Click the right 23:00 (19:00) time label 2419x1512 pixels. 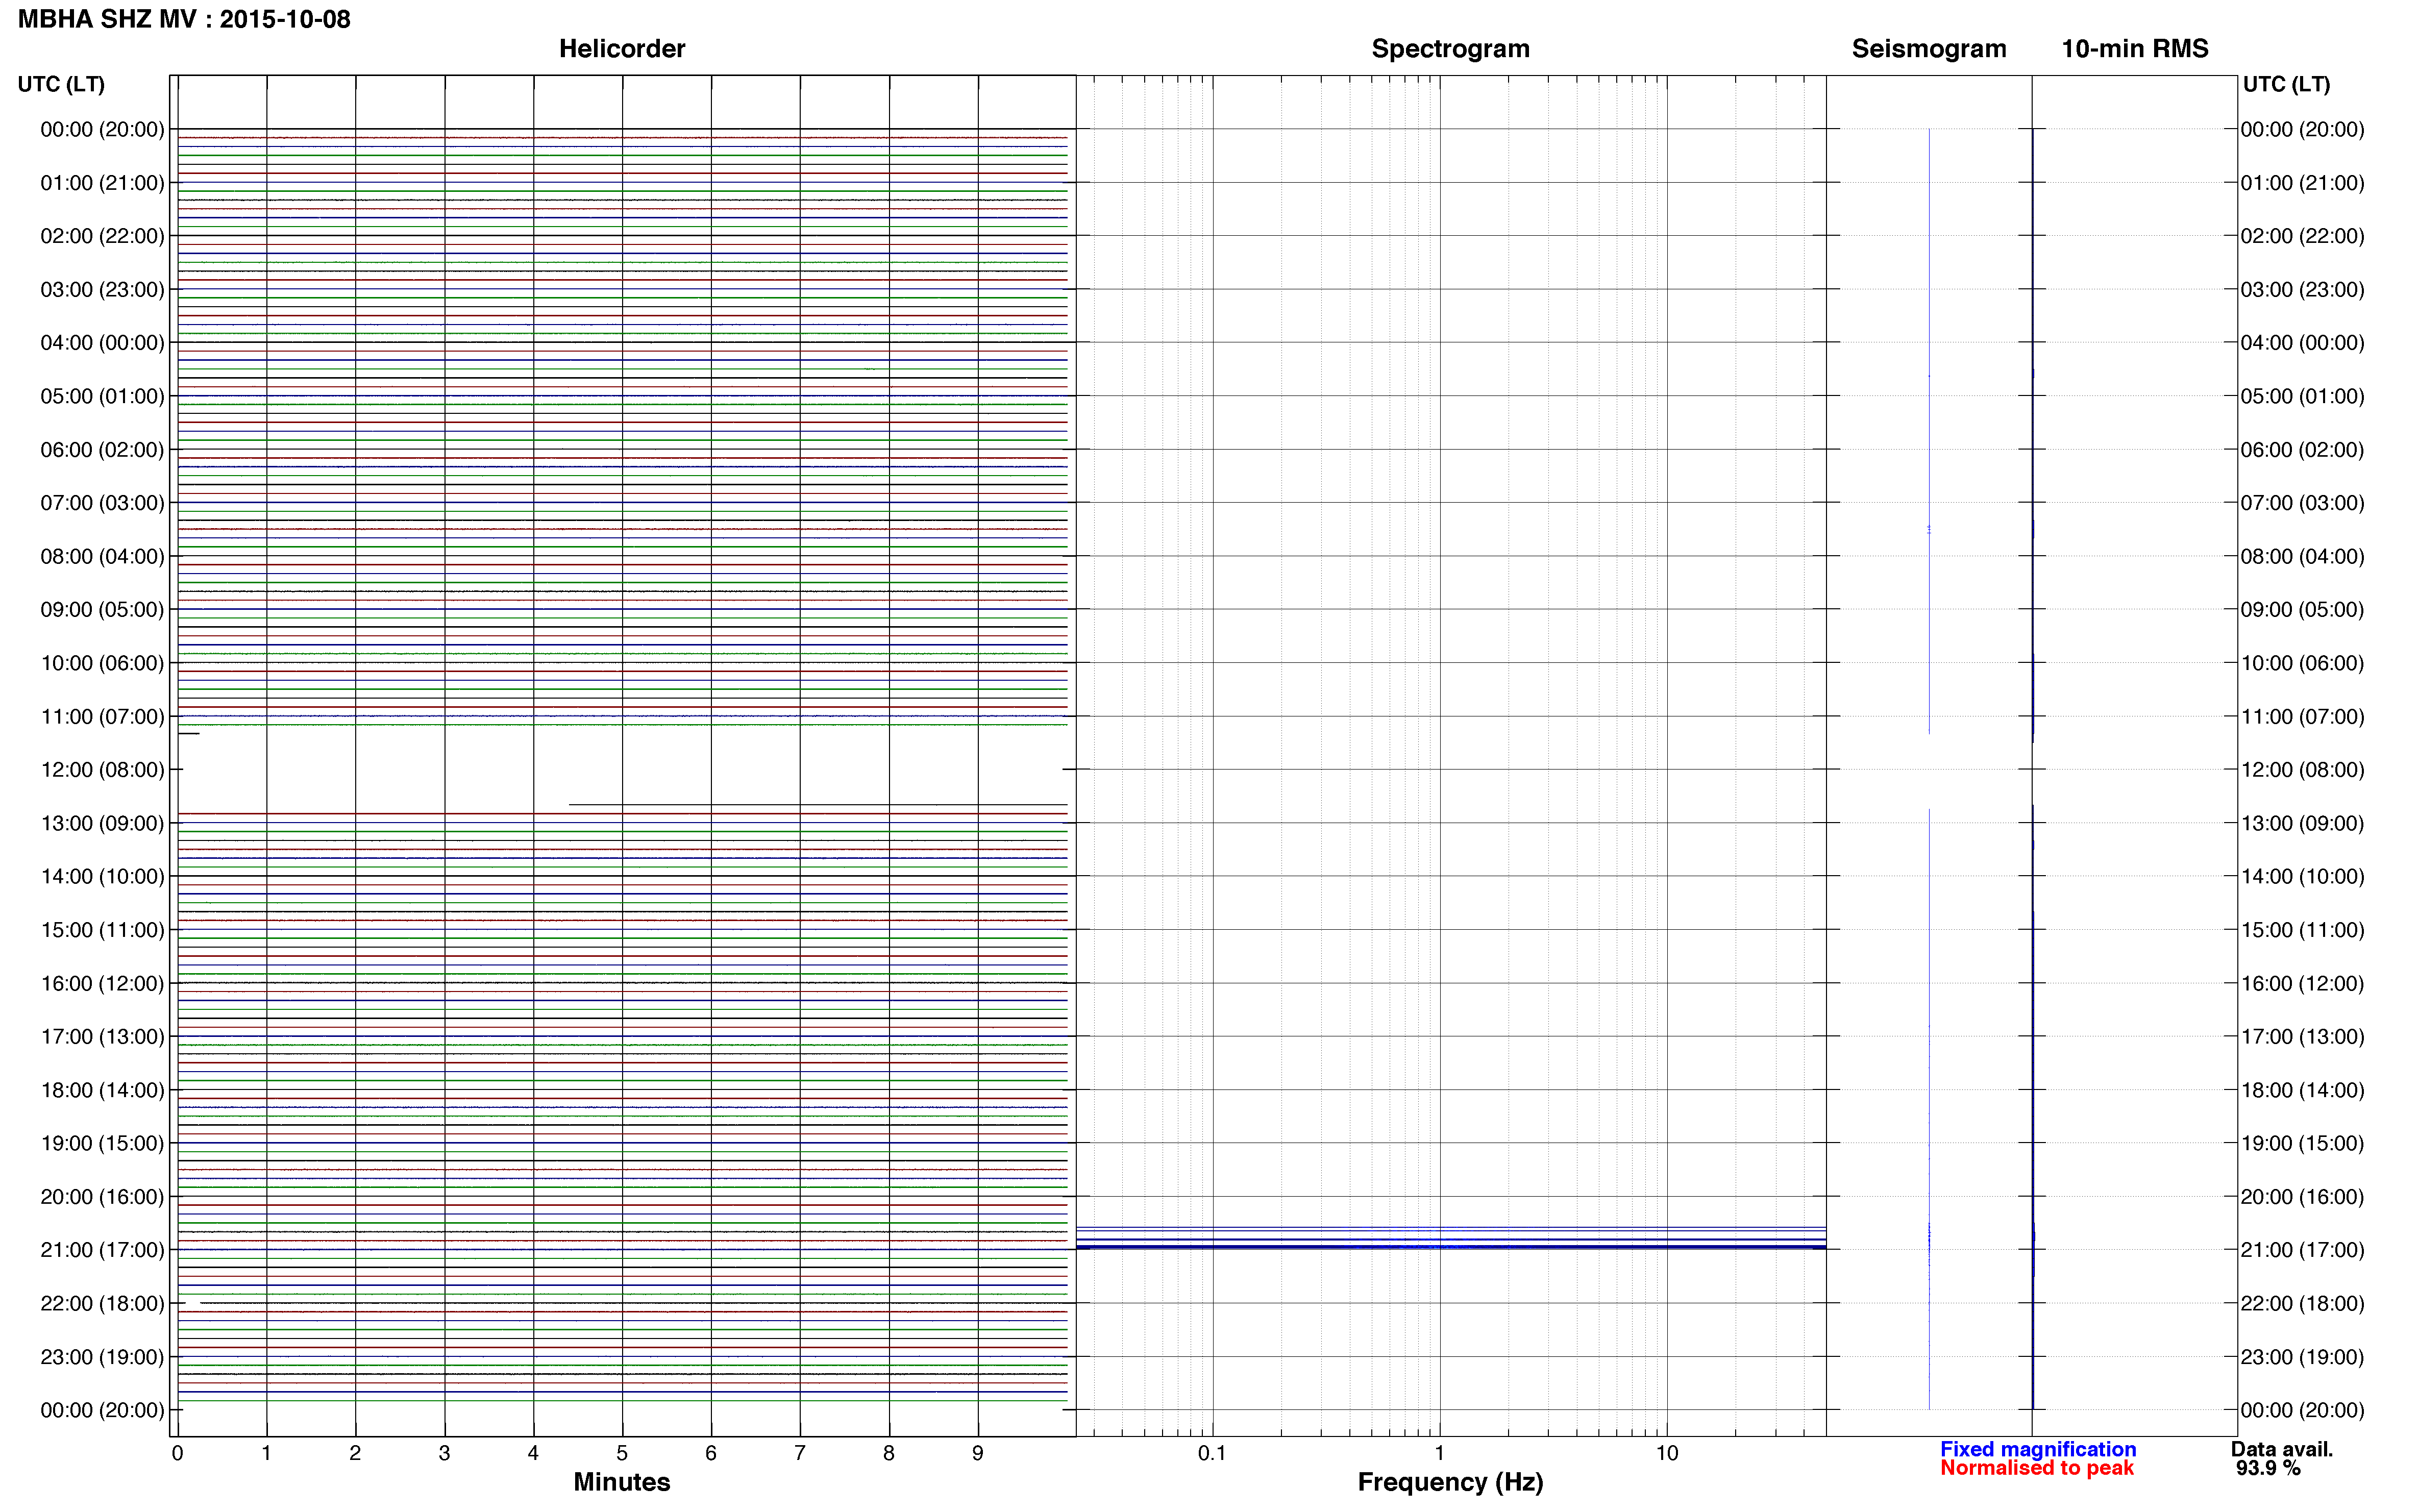(2302, 1357)
